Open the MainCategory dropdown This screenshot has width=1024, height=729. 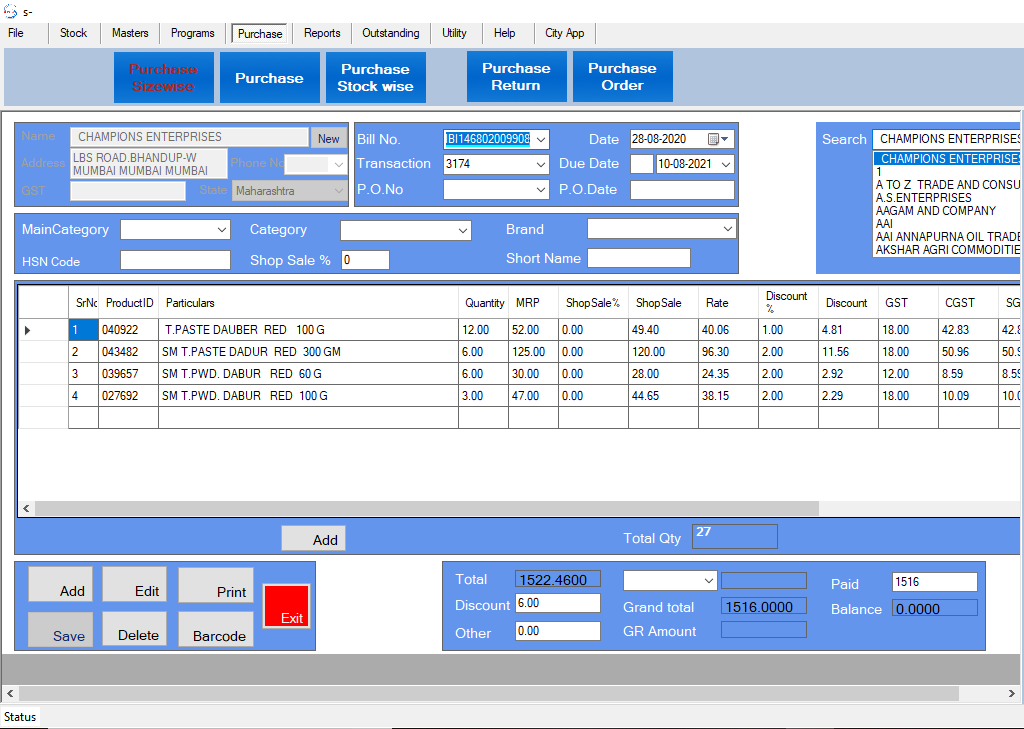pos(222,230)
